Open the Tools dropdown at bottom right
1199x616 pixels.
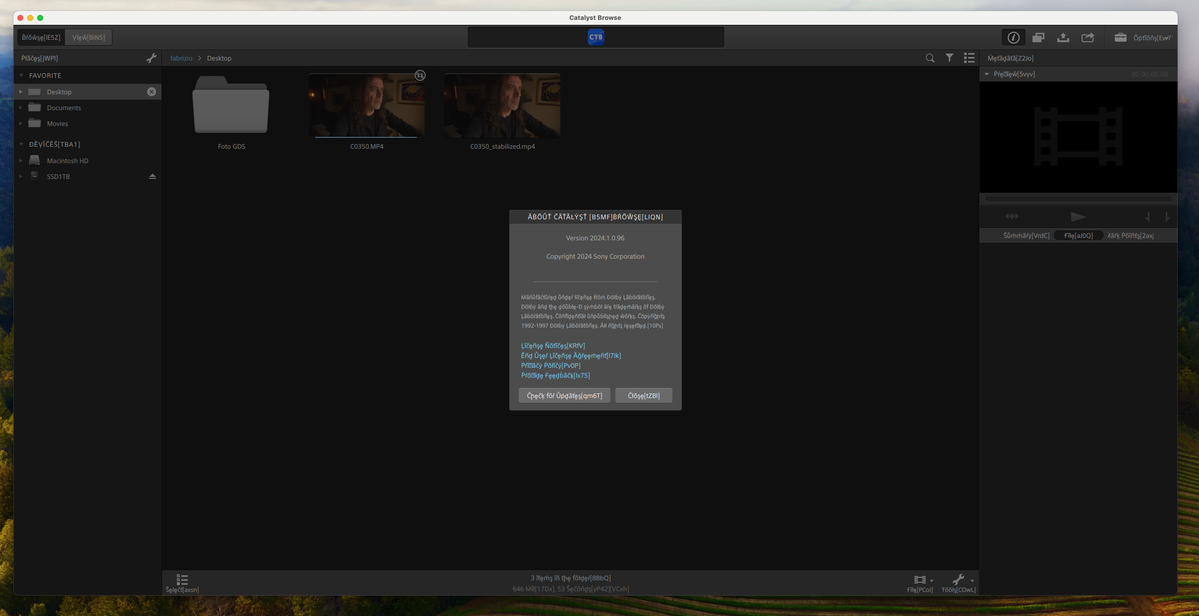click(x=959, y=583)
